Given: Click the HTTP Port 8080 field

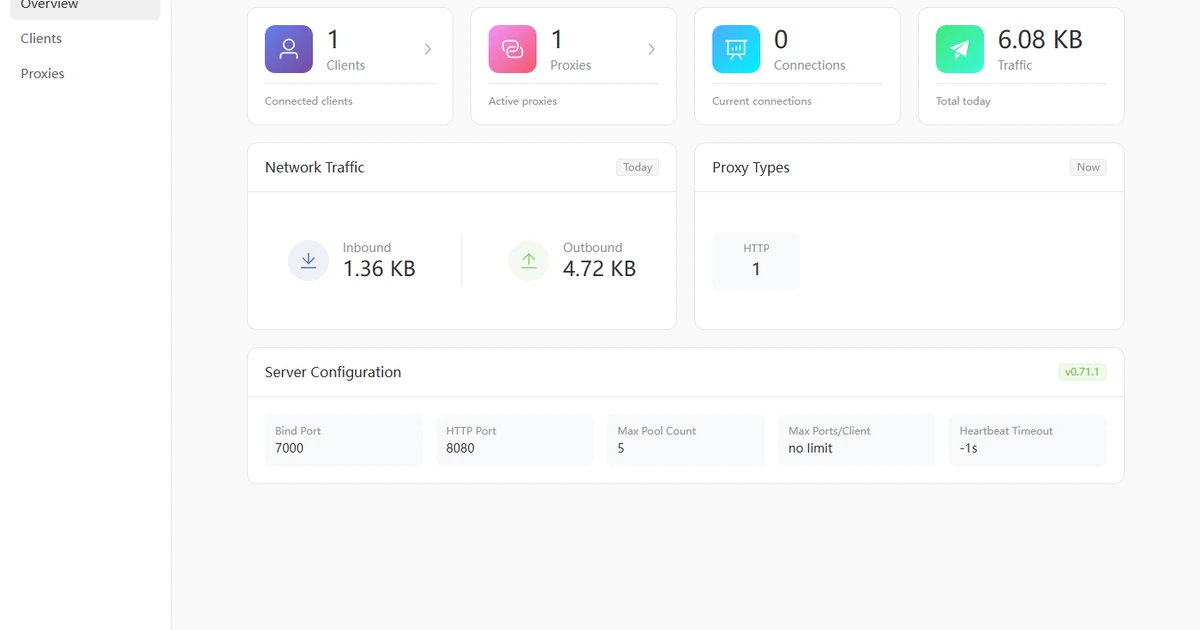Looking at the screenshot, I should (x=515, y=440).
